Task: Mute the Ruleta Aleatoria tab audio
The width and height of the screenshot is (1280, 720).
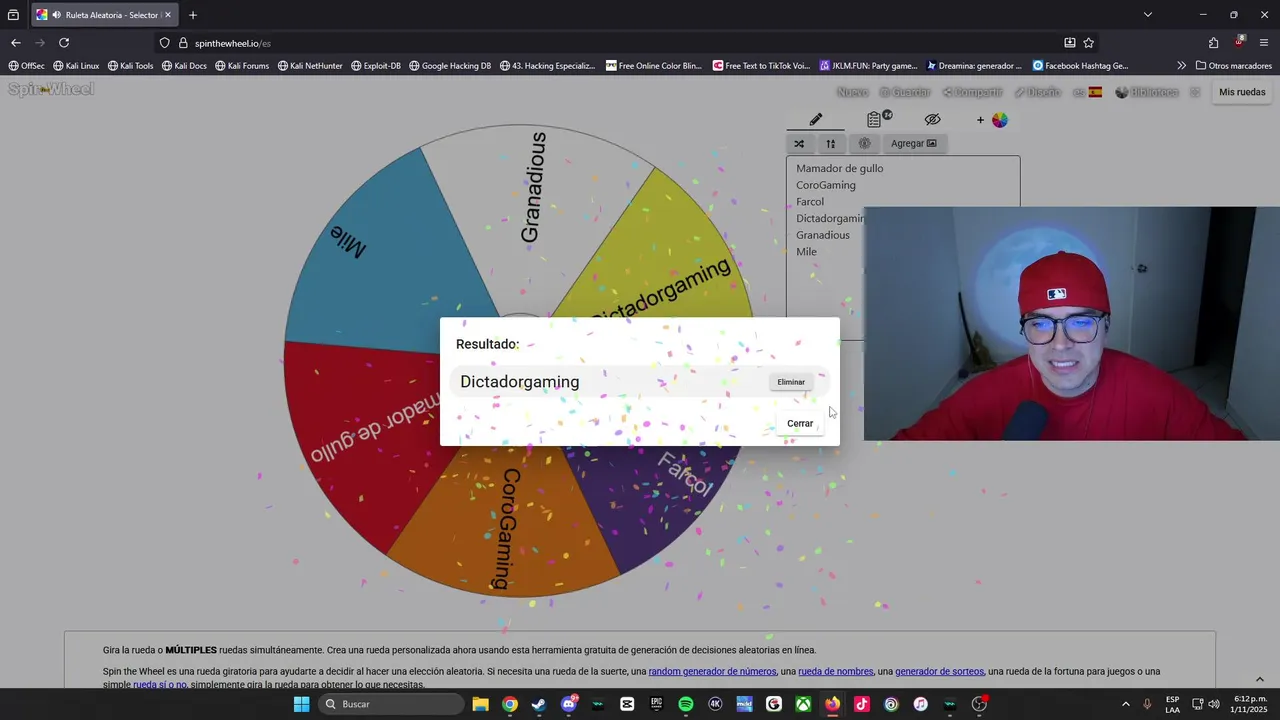Action: (56, 15)
